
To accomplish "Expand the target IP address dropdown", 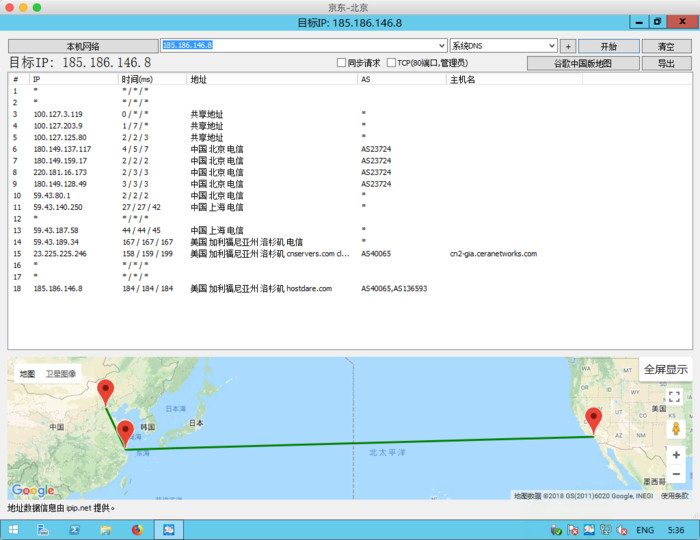I will coord(441,46).
